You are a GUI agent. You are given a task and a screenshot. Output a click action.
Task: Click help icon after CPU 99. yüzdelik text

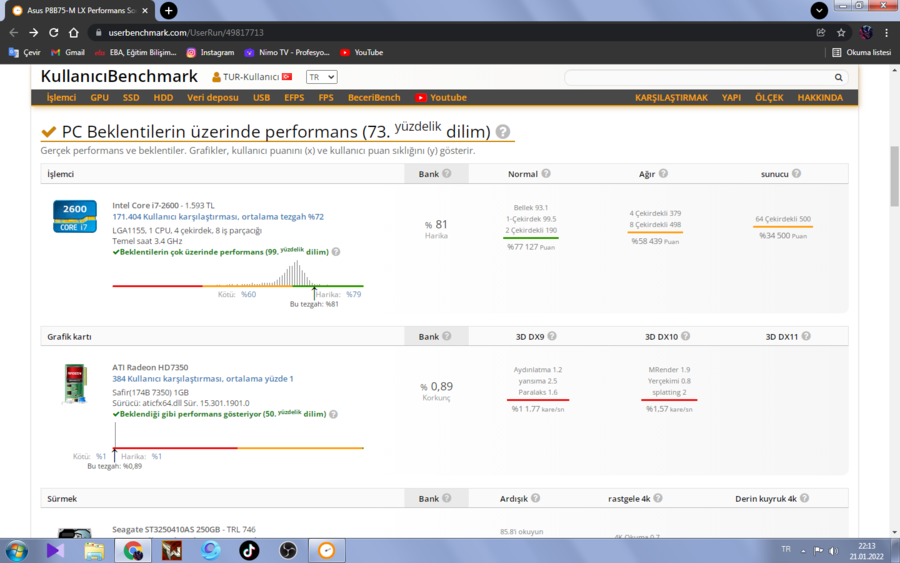336,252
